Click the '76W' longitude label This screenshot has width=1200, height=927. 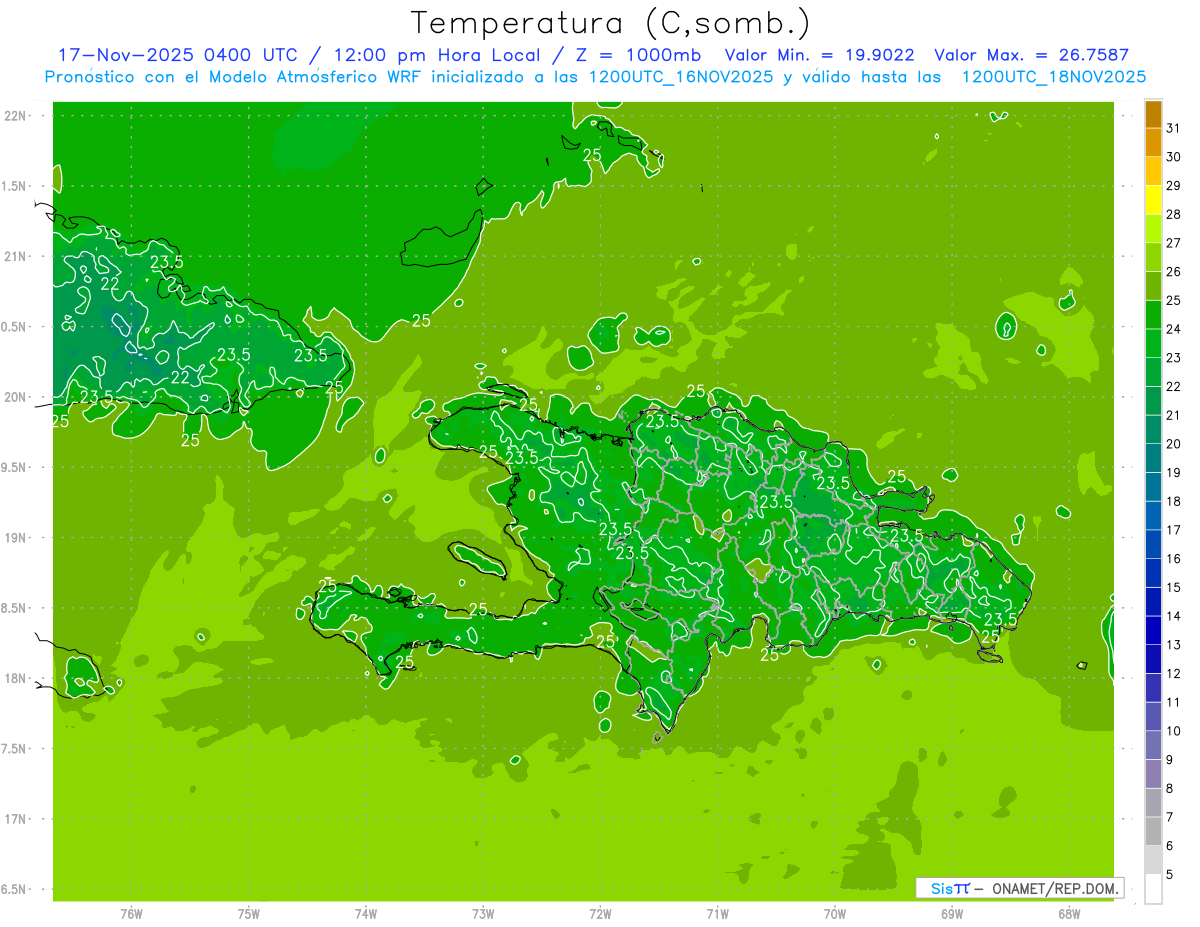click(x=131, y=913)
